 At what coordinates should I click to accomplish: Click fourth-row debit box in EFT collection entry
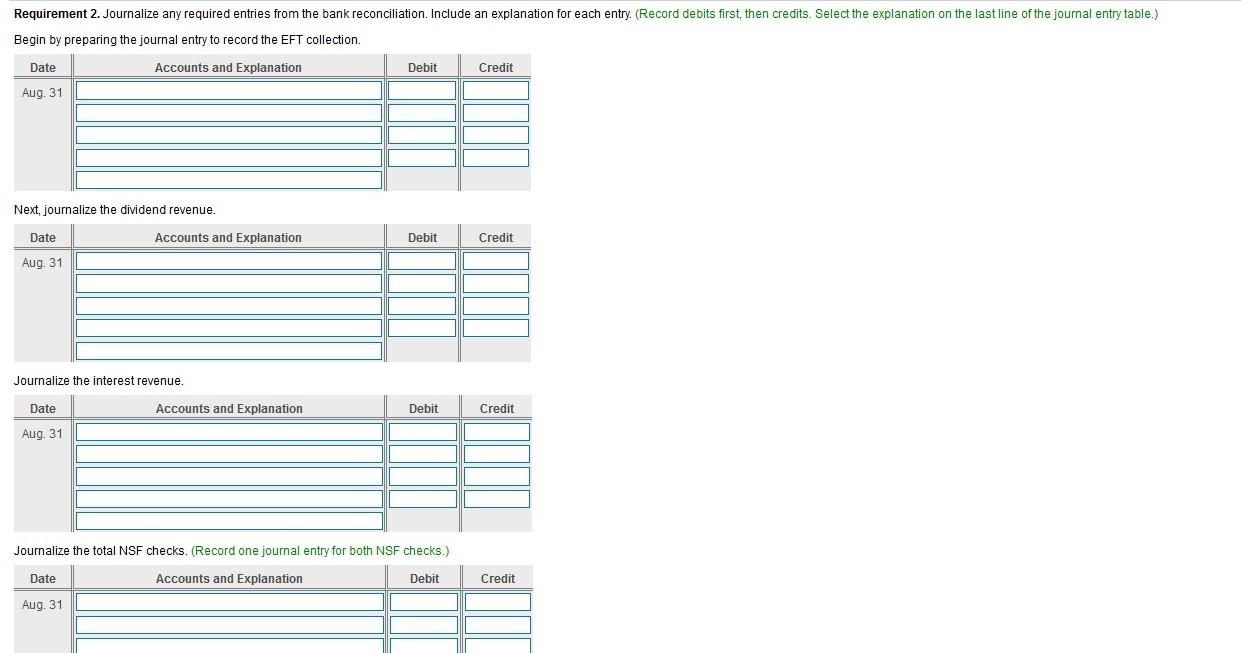422,157
